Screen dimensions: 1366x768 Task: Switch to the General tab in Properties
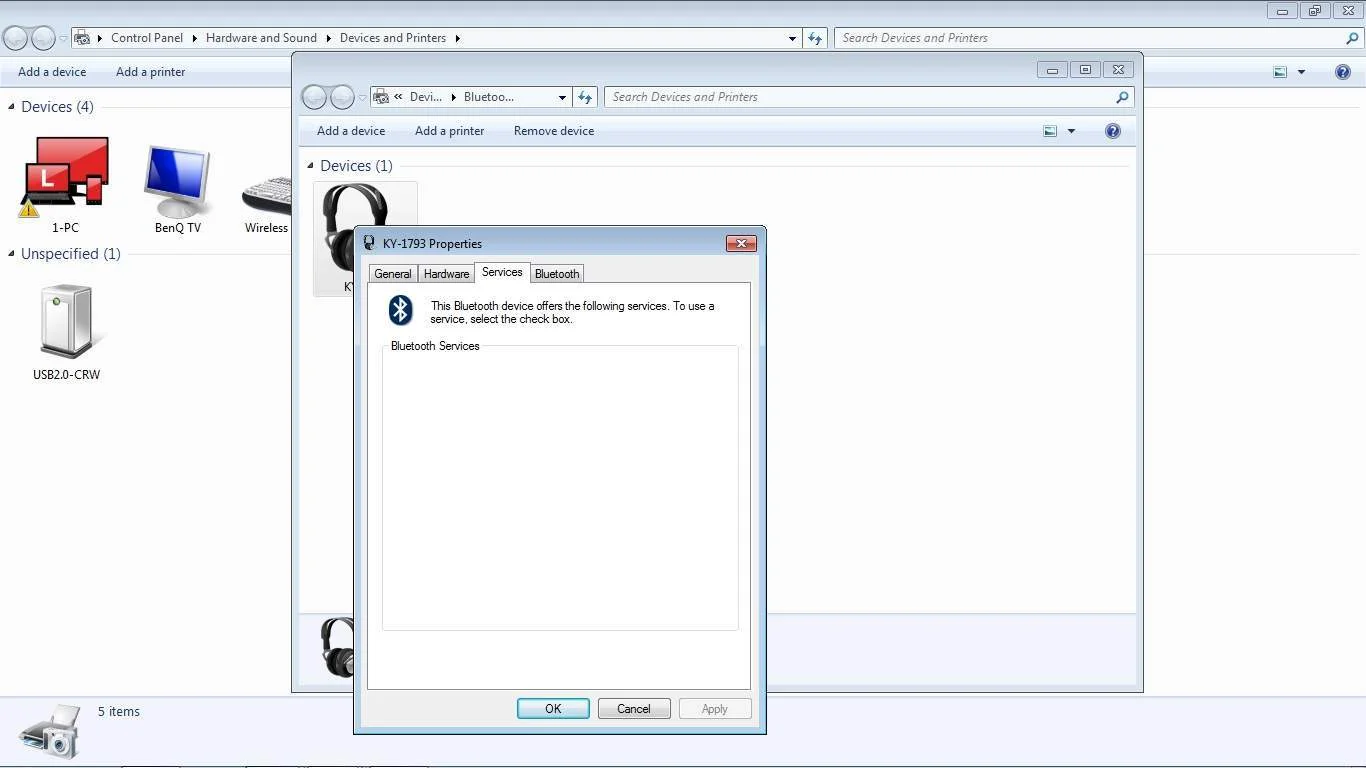(x=392, y=274)
